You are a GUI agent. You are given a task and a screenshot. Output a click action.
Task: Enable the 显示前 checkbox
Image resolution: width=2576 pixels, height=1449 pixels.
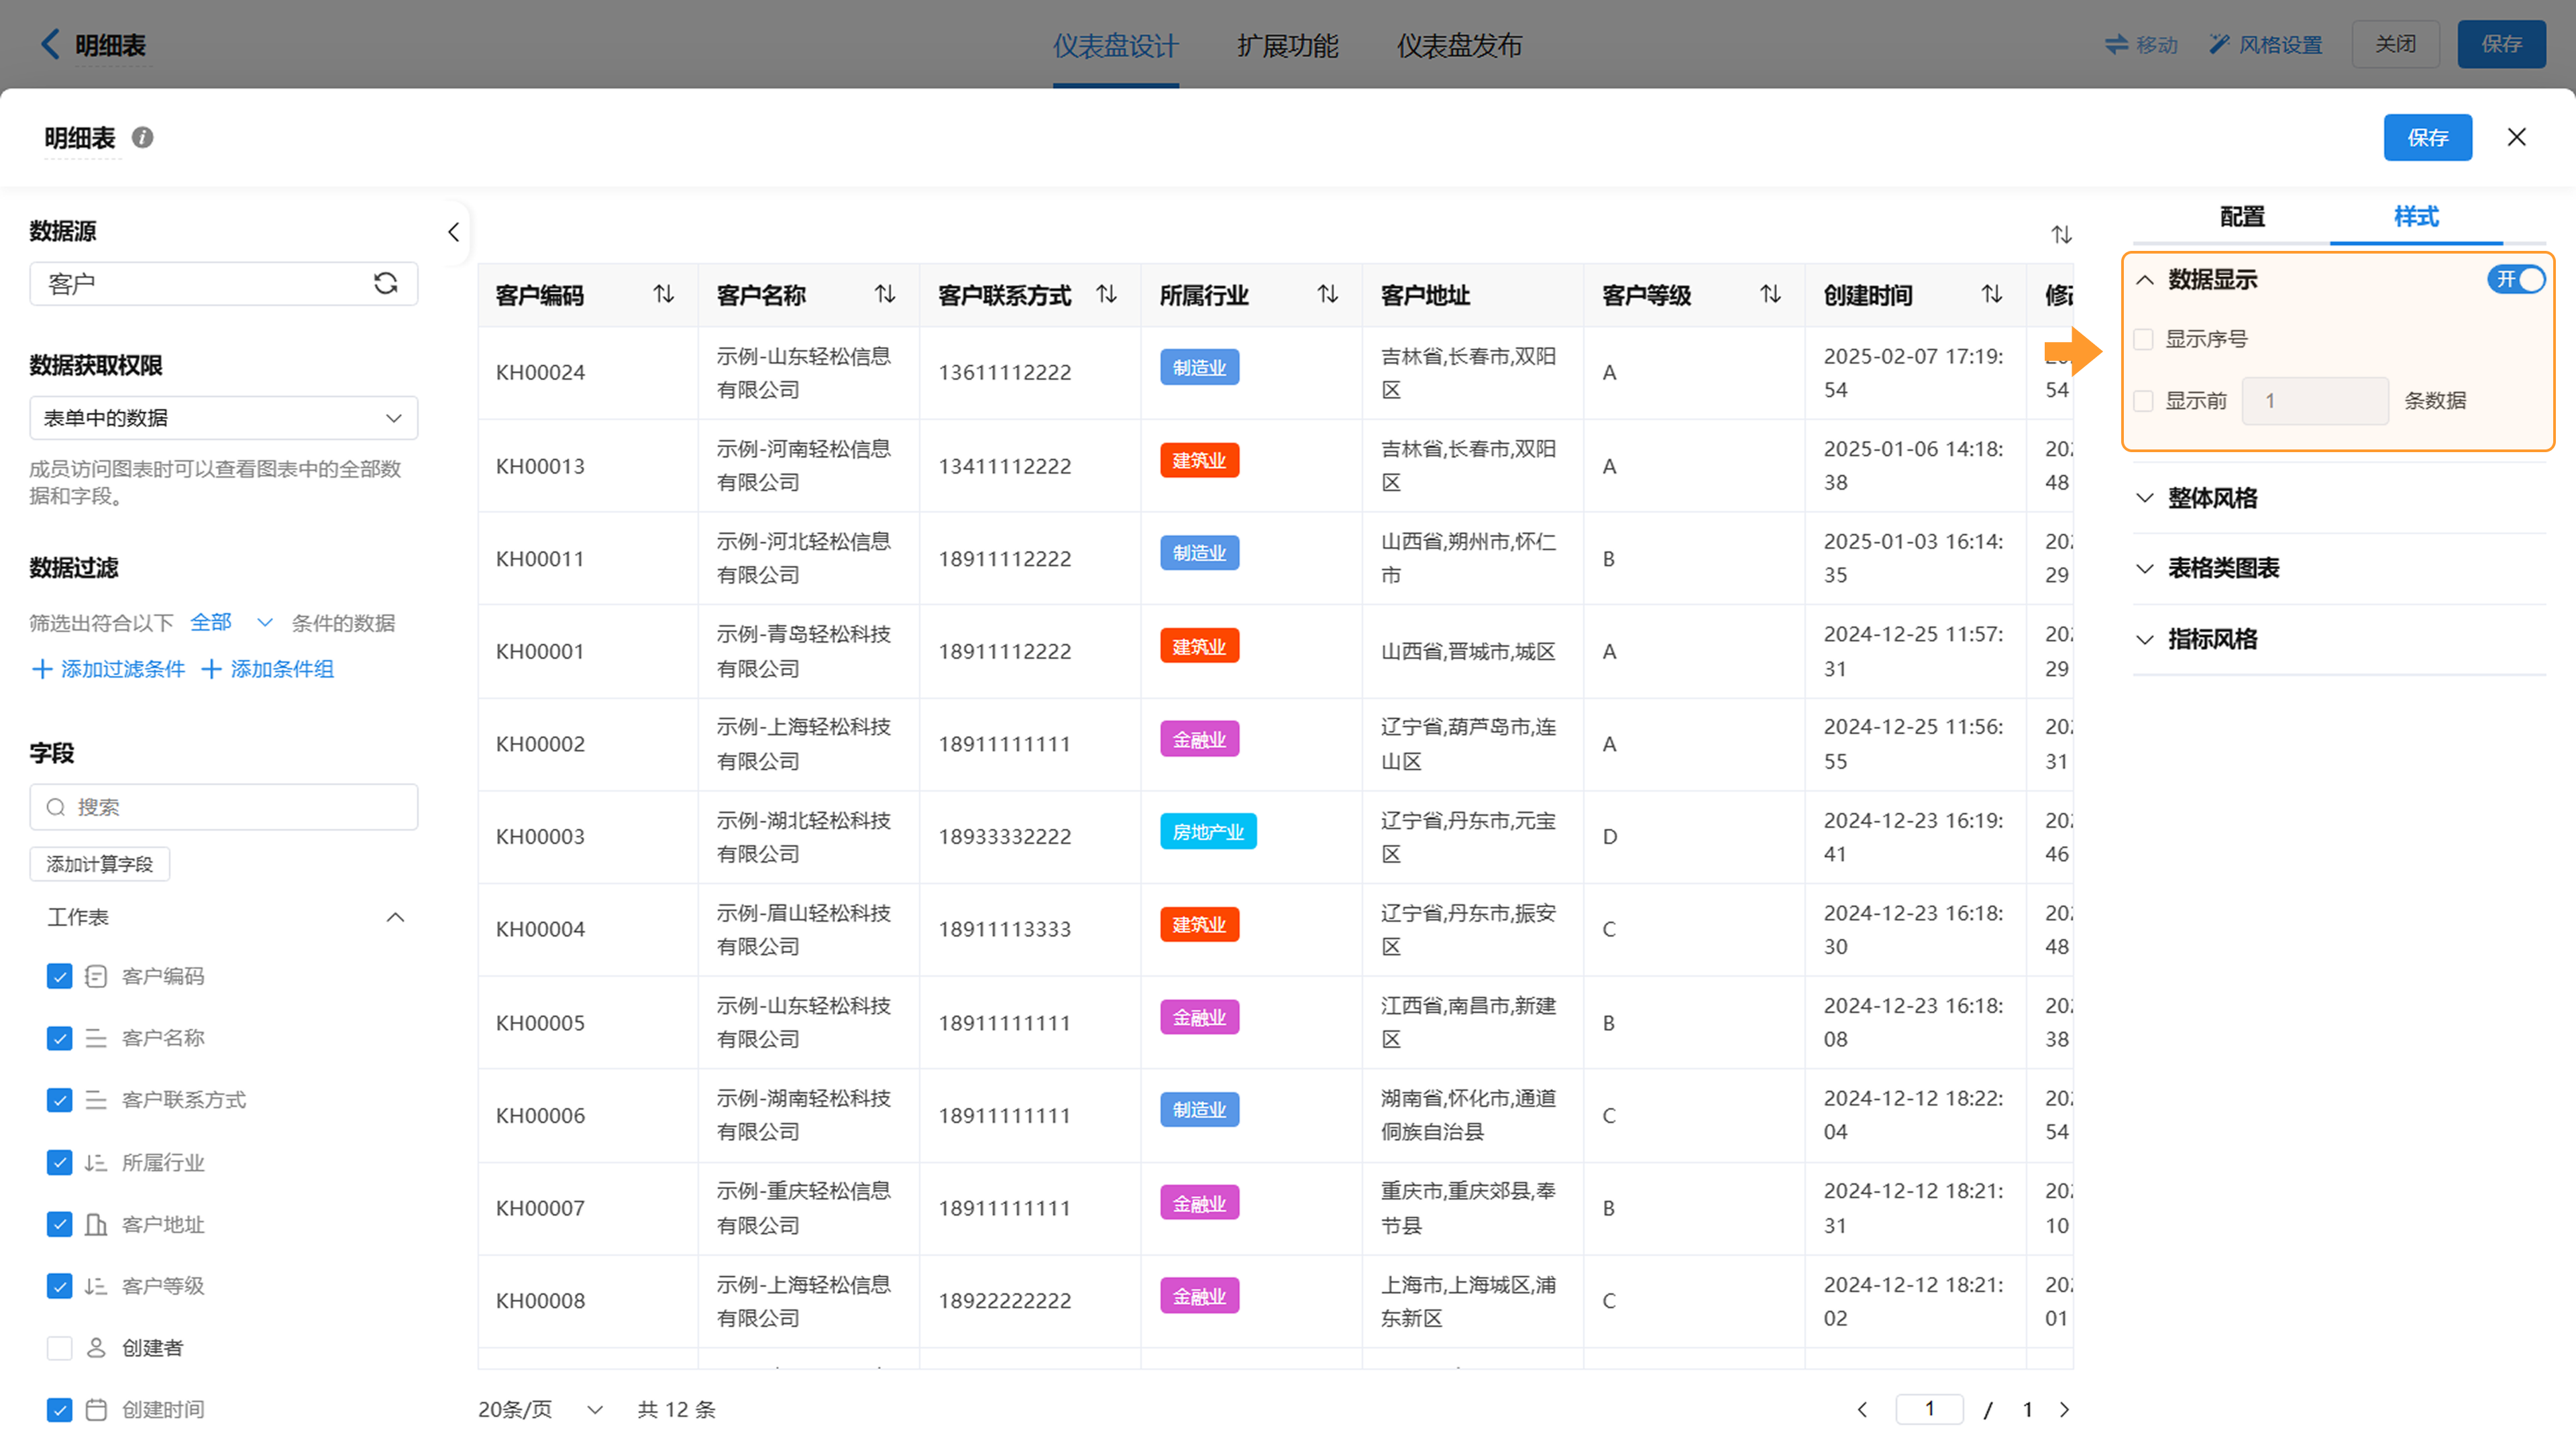pos(2143,400)
